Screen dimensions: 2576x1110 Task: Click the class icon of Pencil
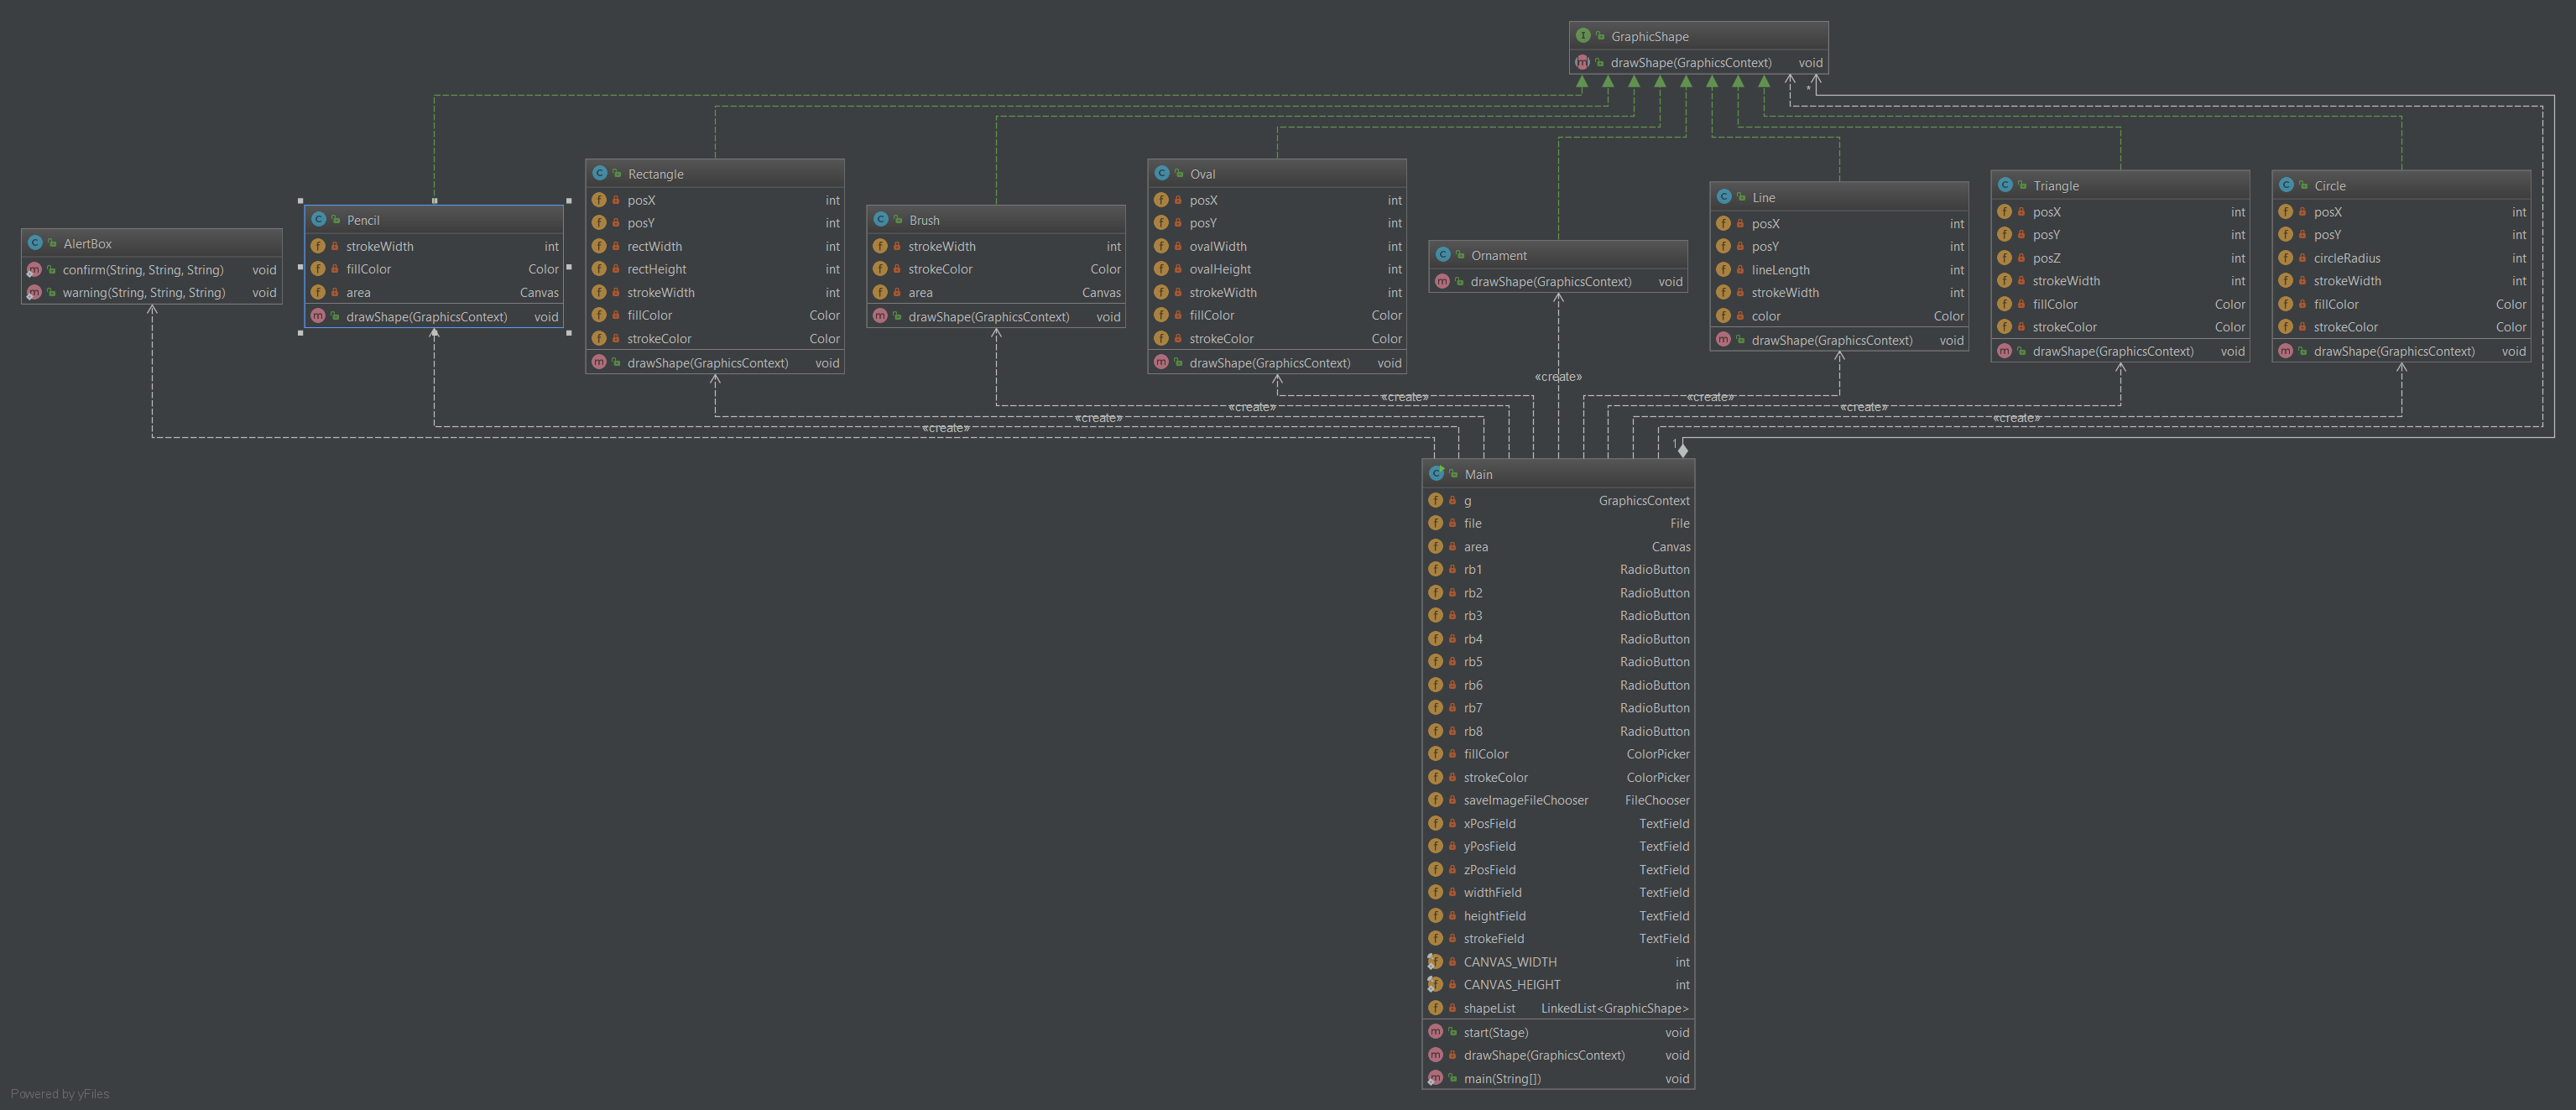318,220
